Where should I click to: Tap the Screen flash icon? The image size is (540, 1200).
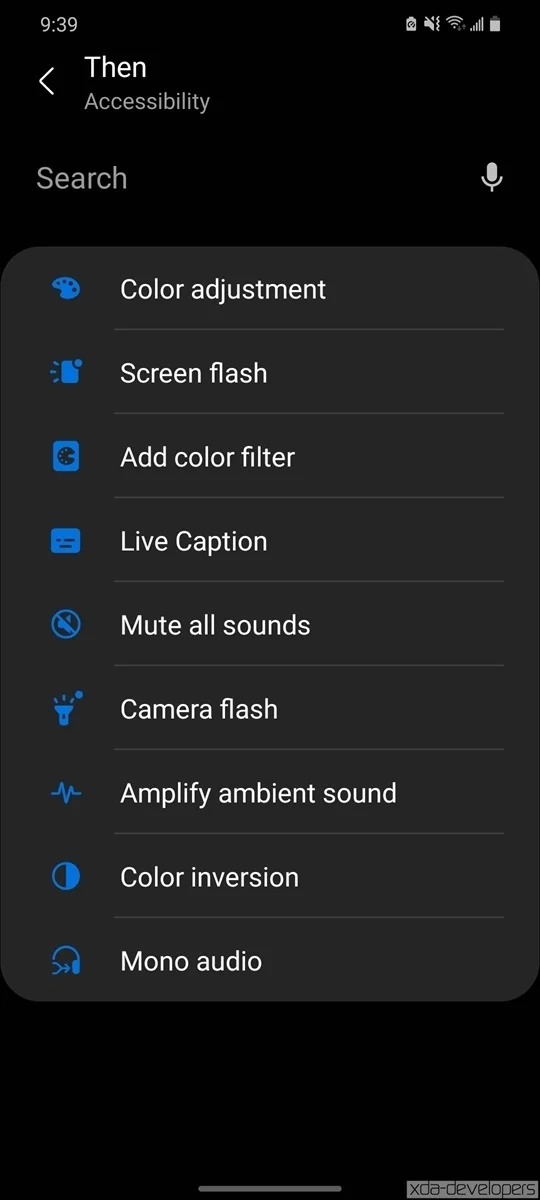pos(65,373)
